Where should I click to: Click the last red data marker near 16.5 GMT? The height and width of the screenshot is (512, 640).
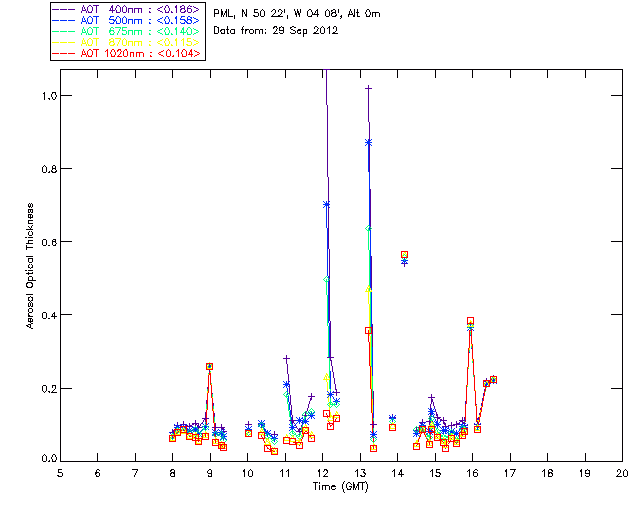493,380
